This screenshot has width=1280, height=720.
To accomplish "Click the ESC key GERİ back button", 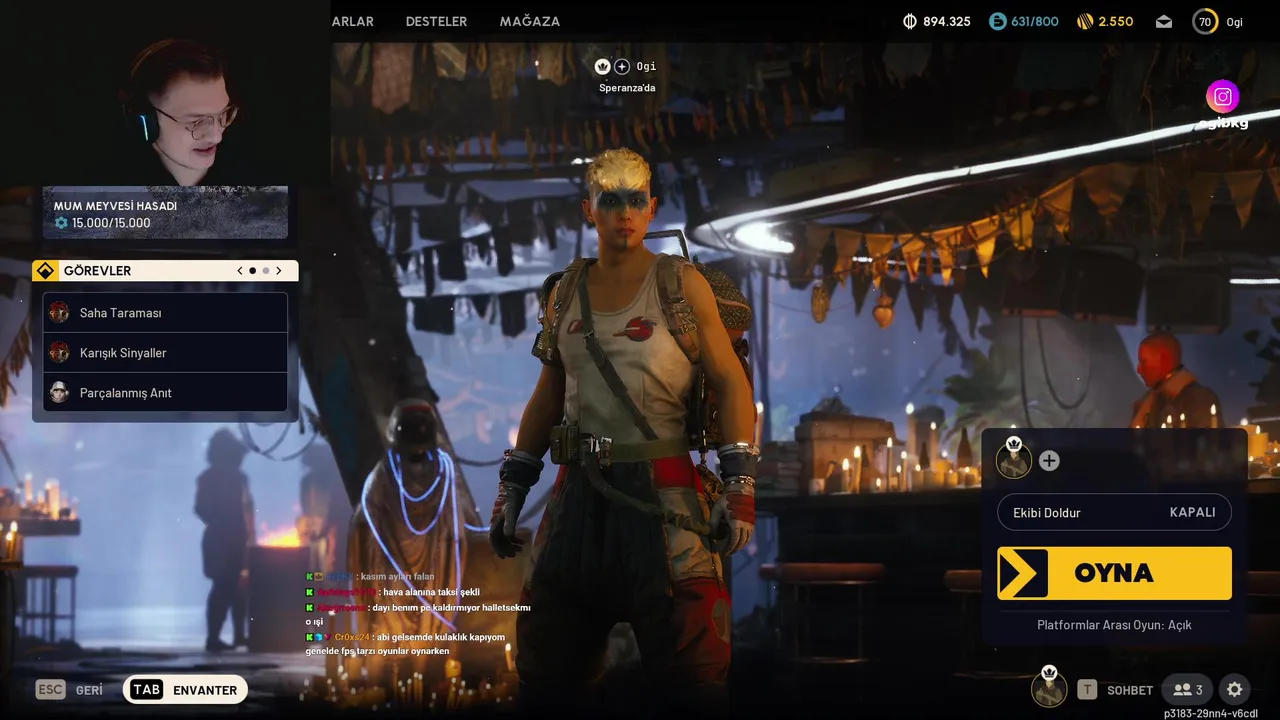I will coord(69,690).
